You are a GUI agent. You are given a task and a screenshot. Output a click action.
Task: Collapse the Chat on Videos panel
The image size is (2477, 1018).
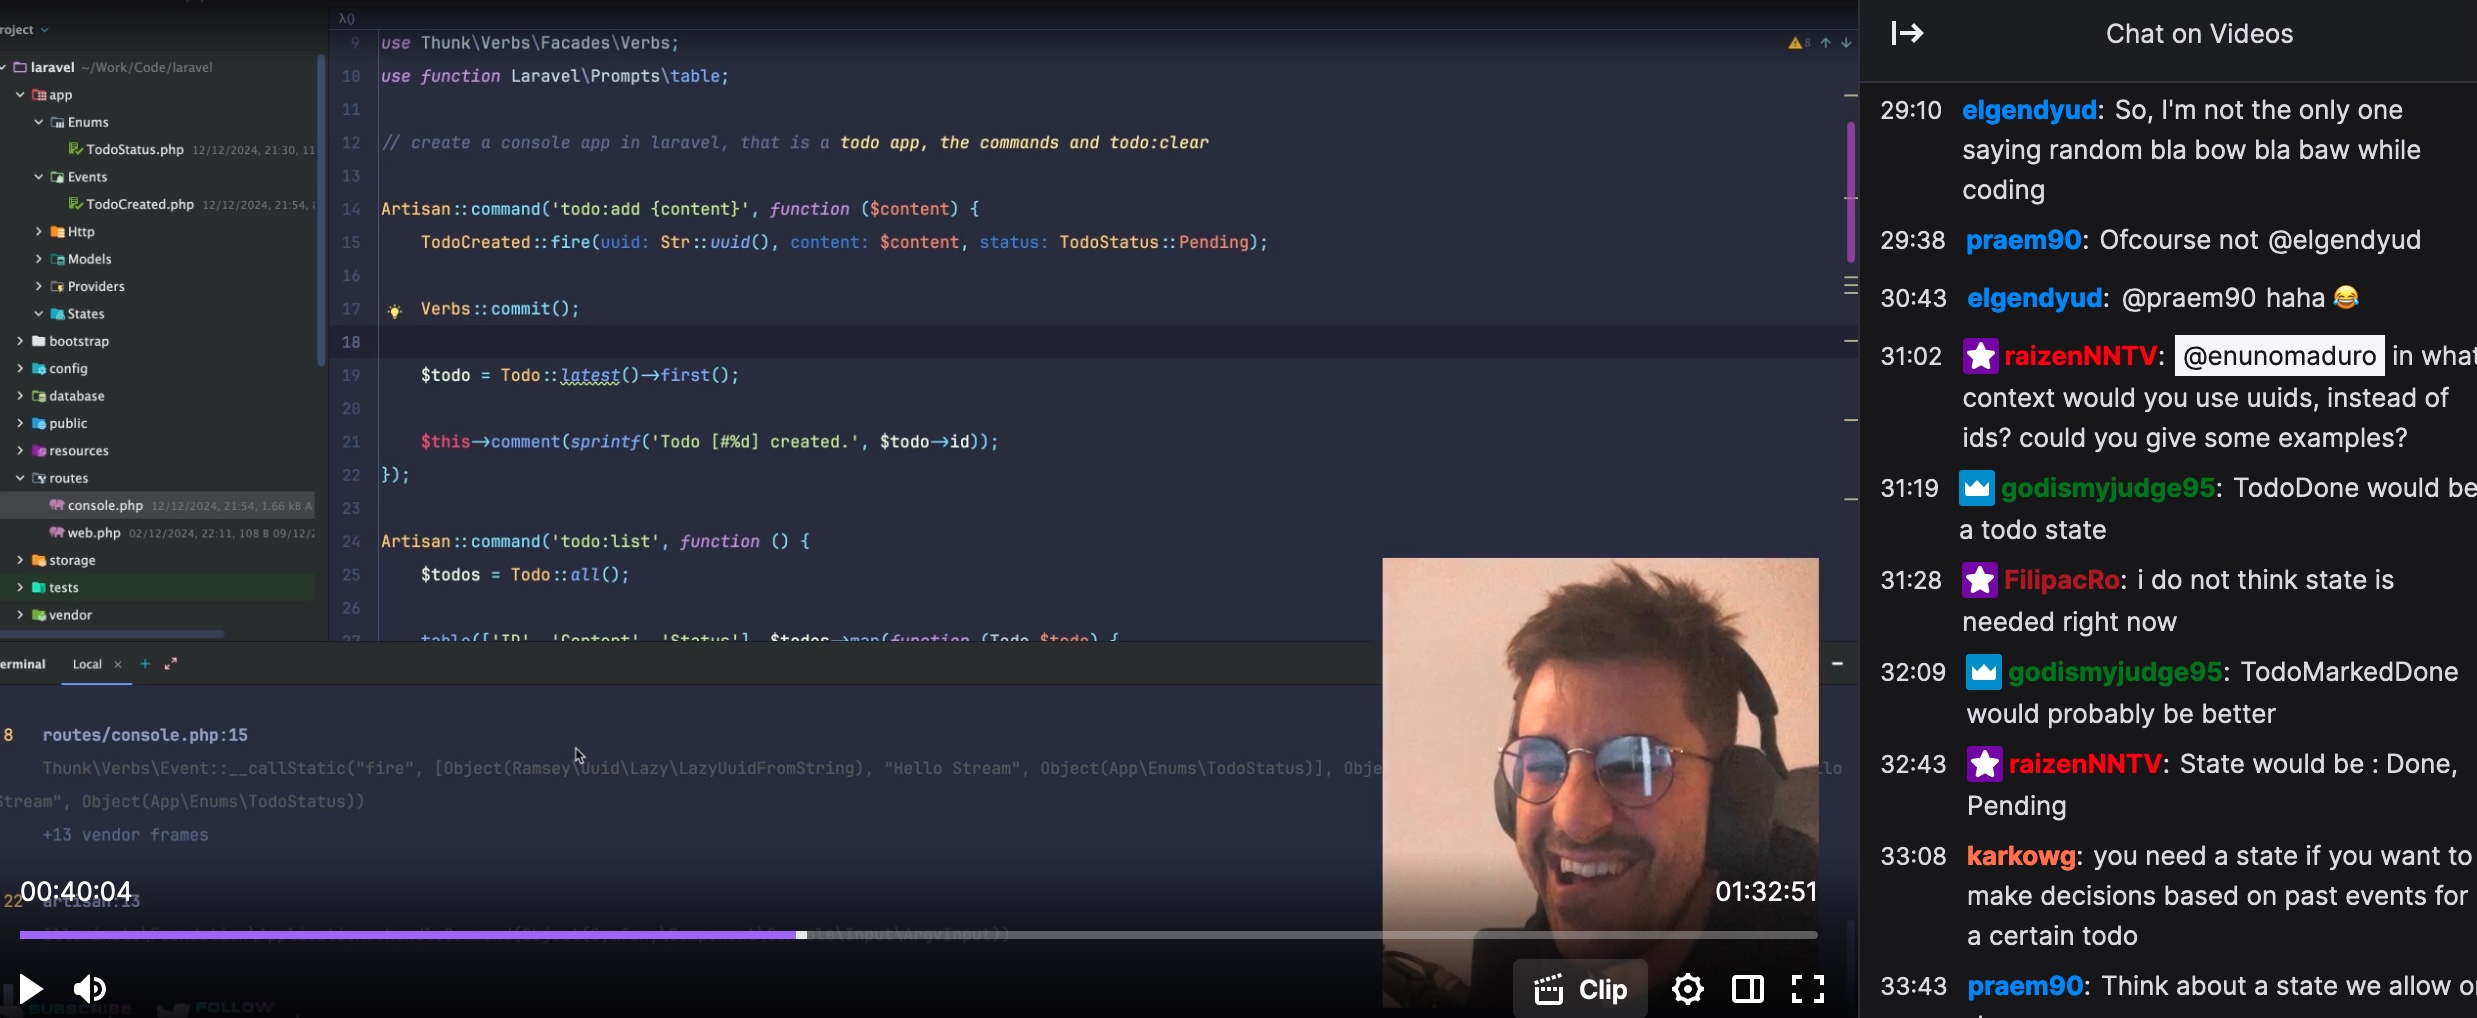coord(1907,34)
